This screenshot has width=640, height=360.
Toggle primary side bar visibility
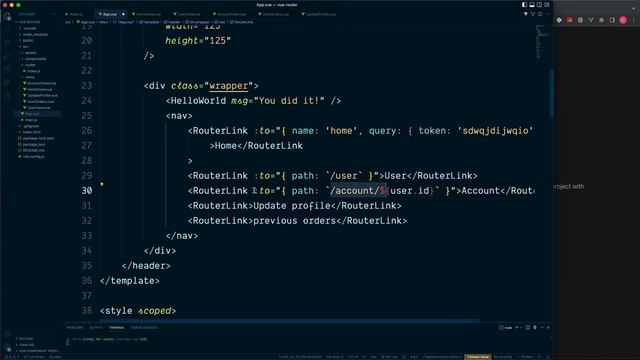click(x=524, y=5)
